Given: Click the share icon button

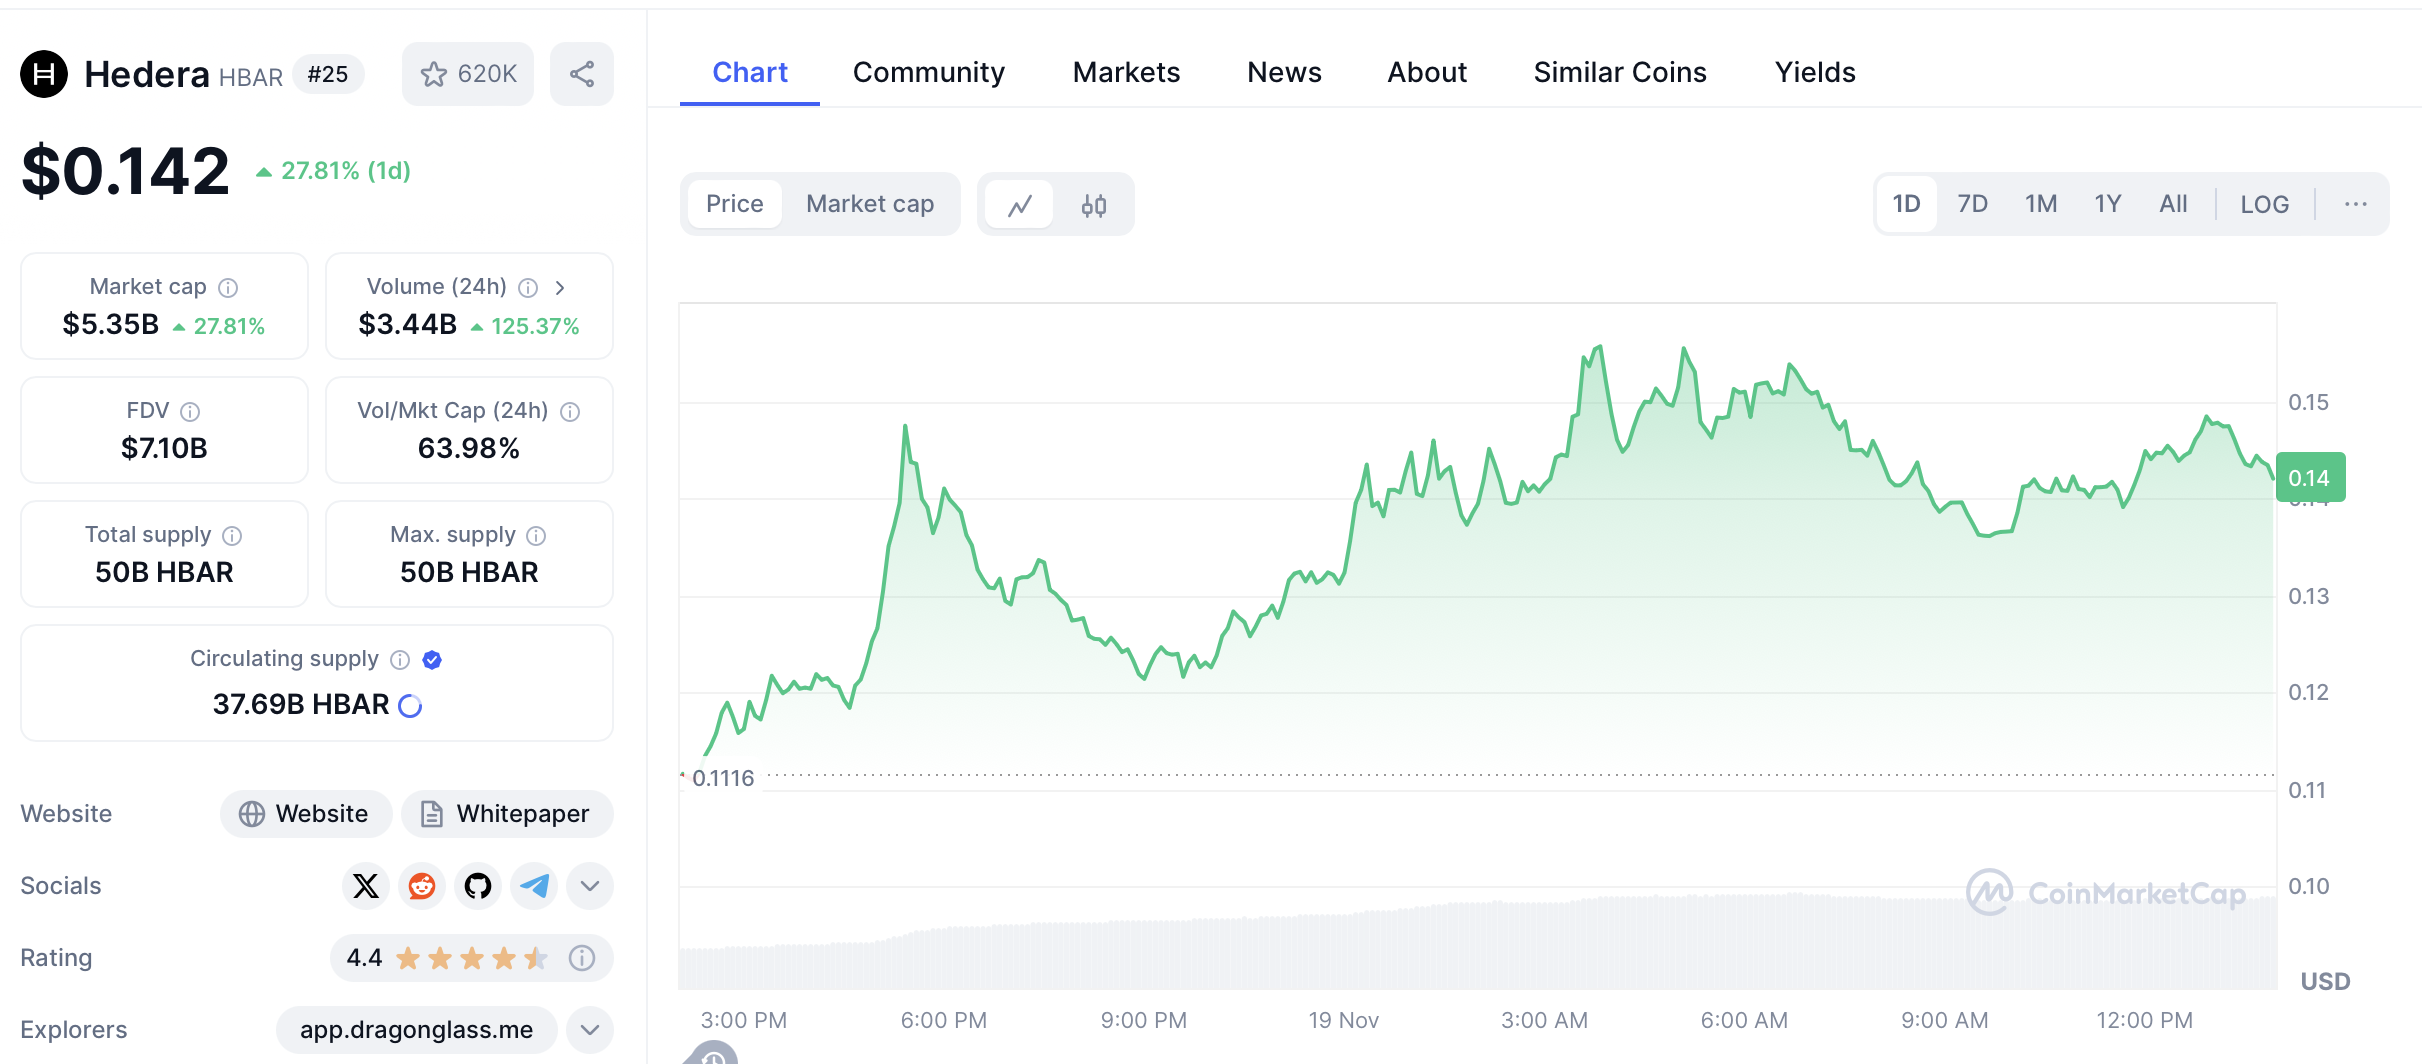Looking at the screenshot, I should [x=582, y=74].
